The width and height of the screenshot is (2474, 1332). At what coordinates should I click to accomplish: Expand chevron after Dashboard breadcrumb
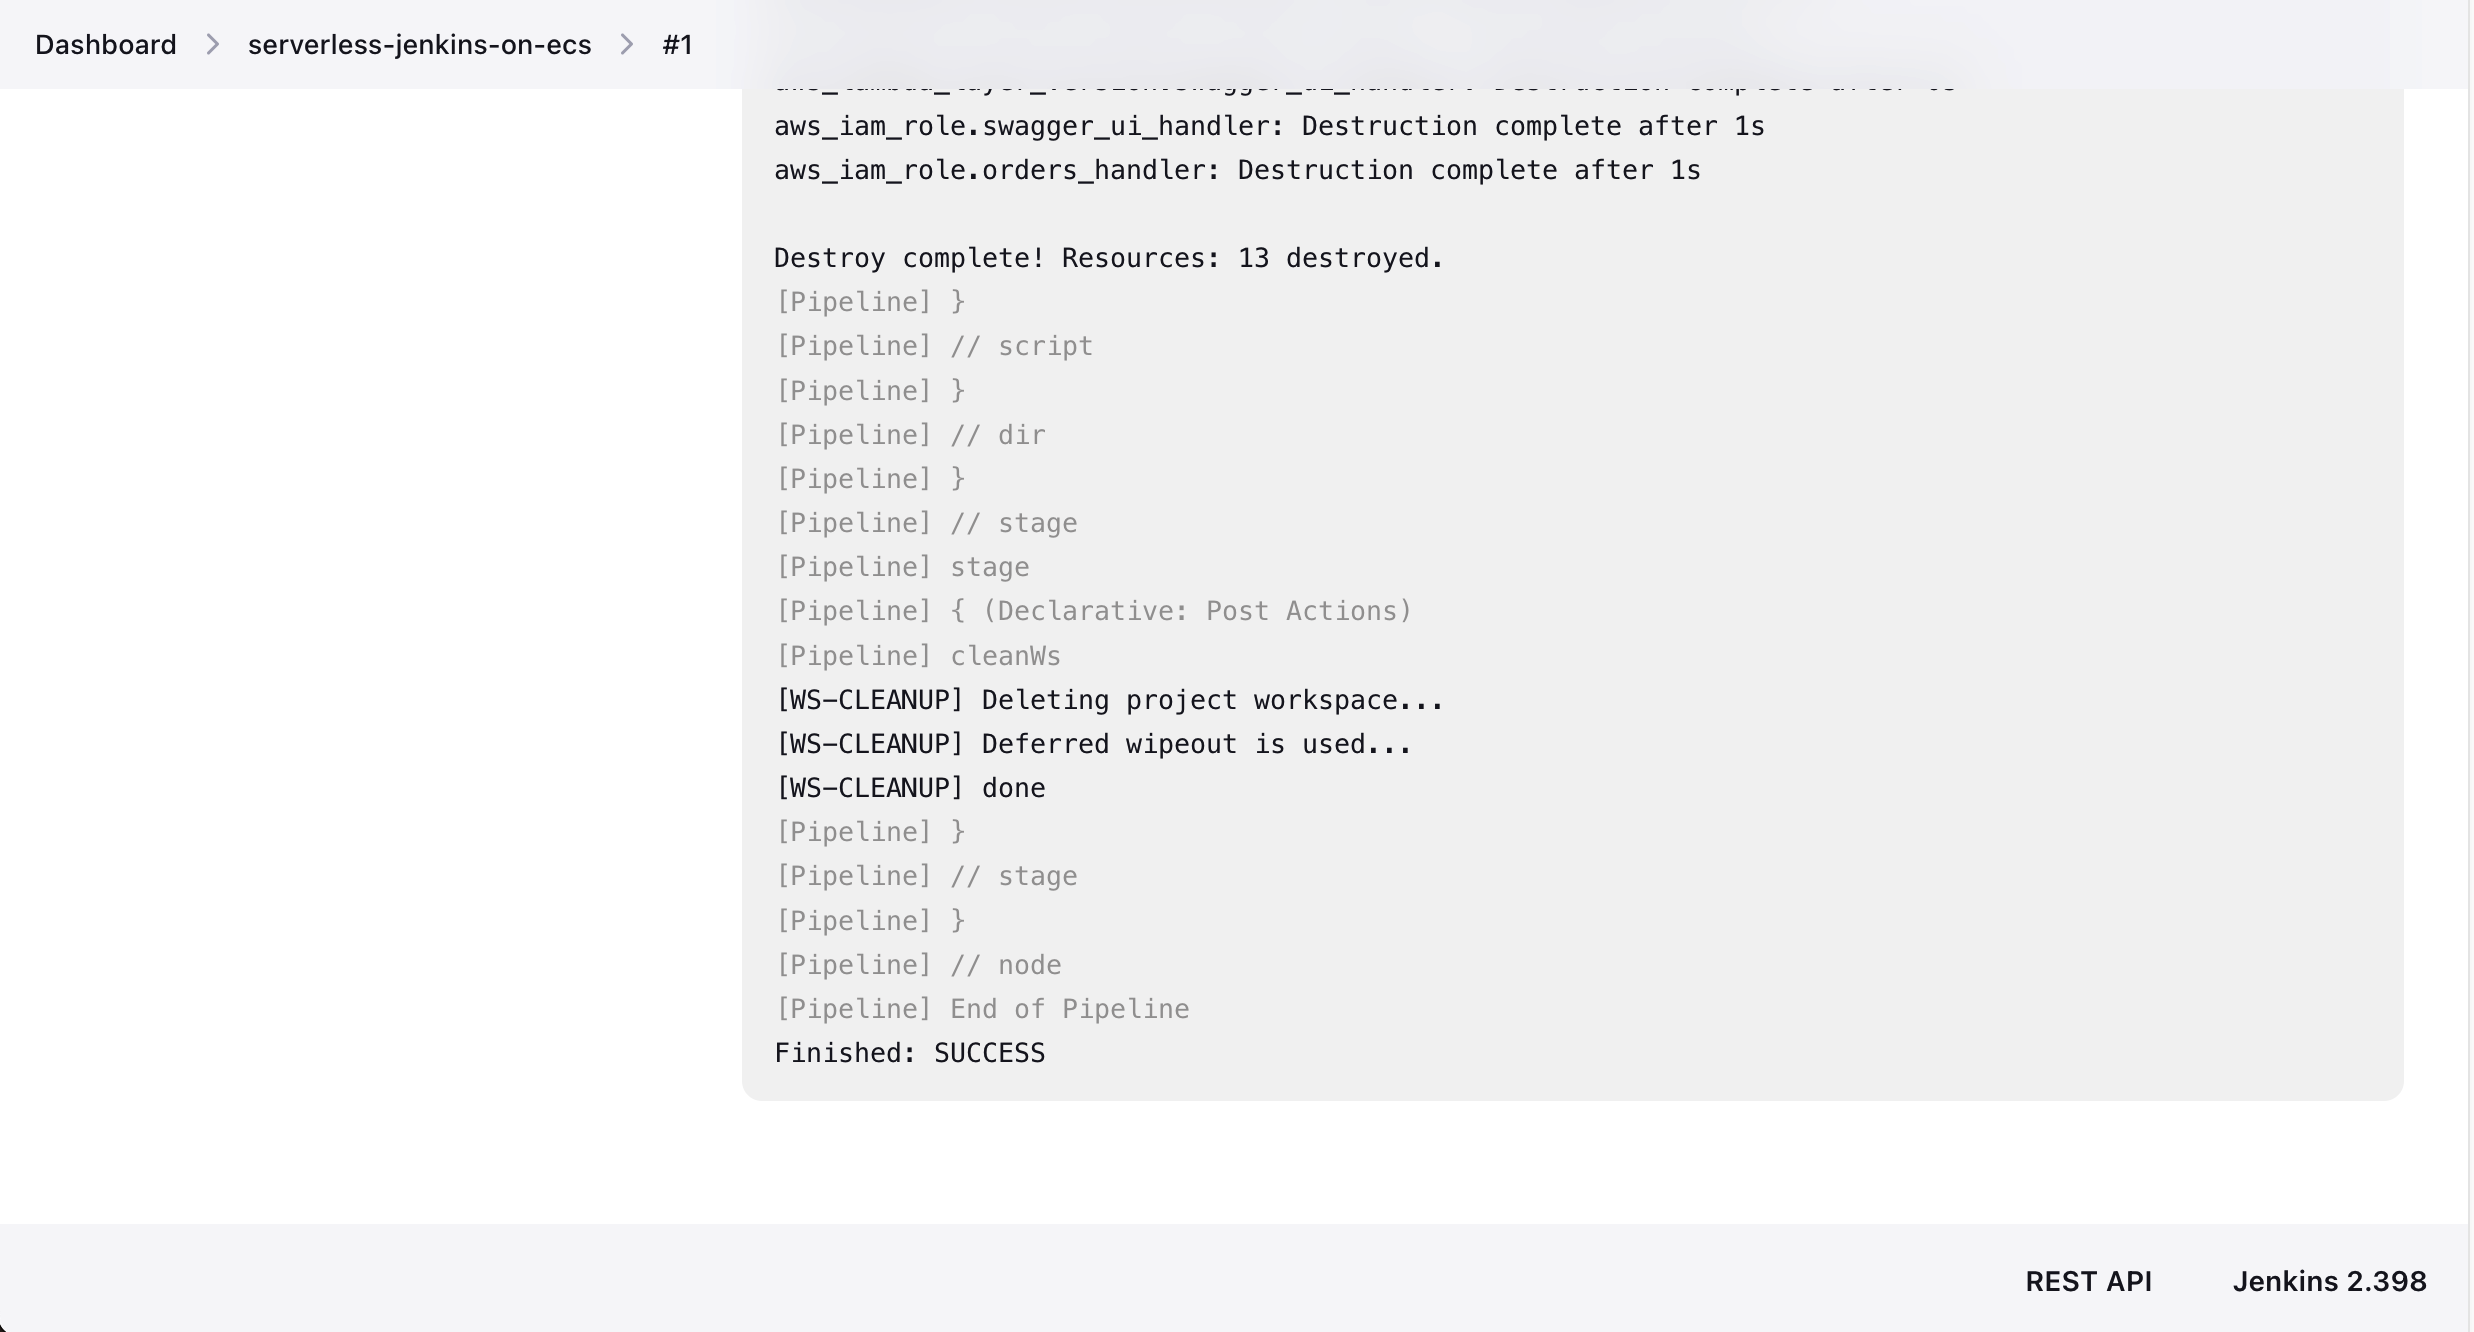point(212,45)
